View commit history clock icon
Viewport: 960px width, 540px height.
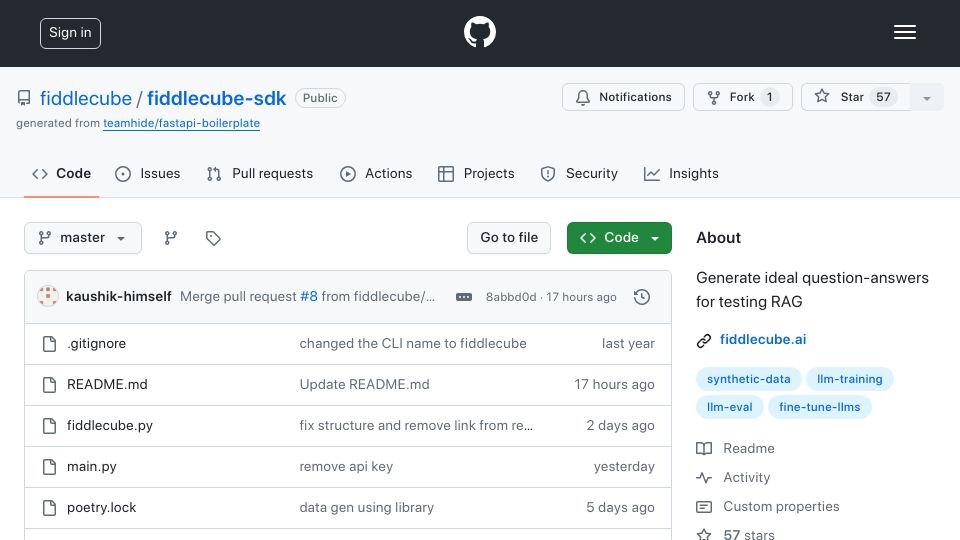[642, 297]
